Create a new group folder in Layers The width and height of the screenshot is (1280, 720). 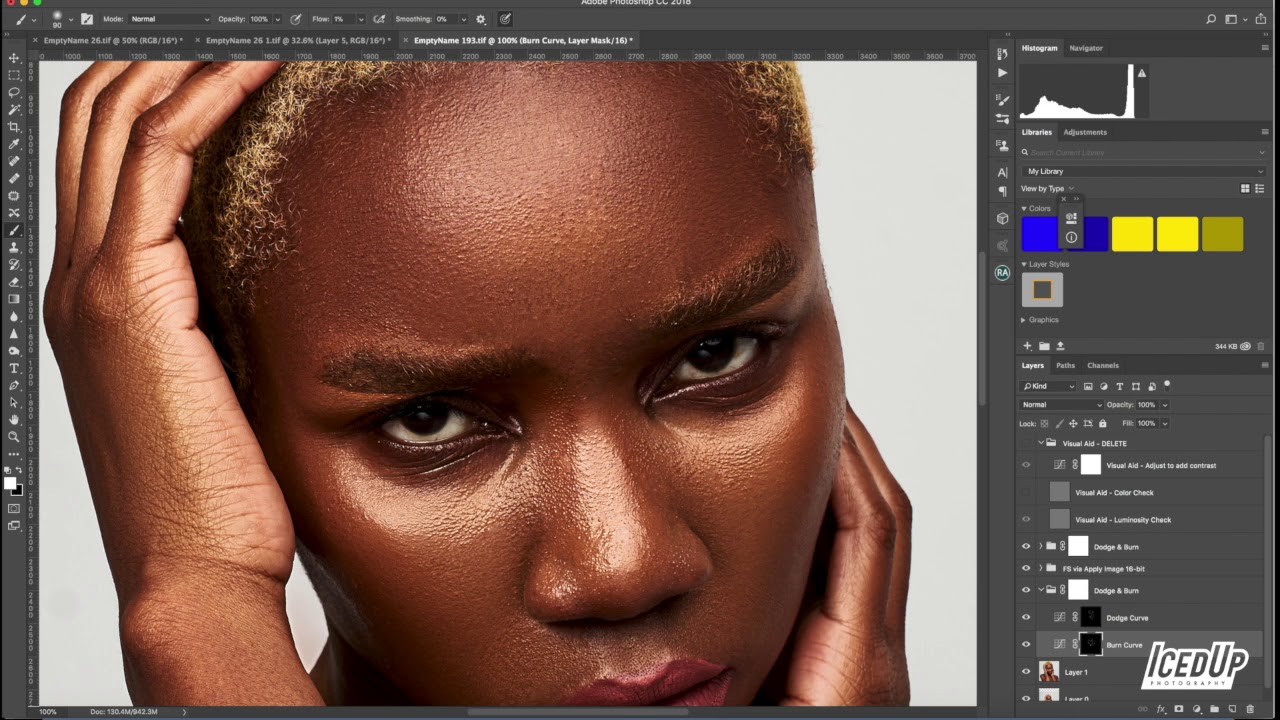[1214, 709]
